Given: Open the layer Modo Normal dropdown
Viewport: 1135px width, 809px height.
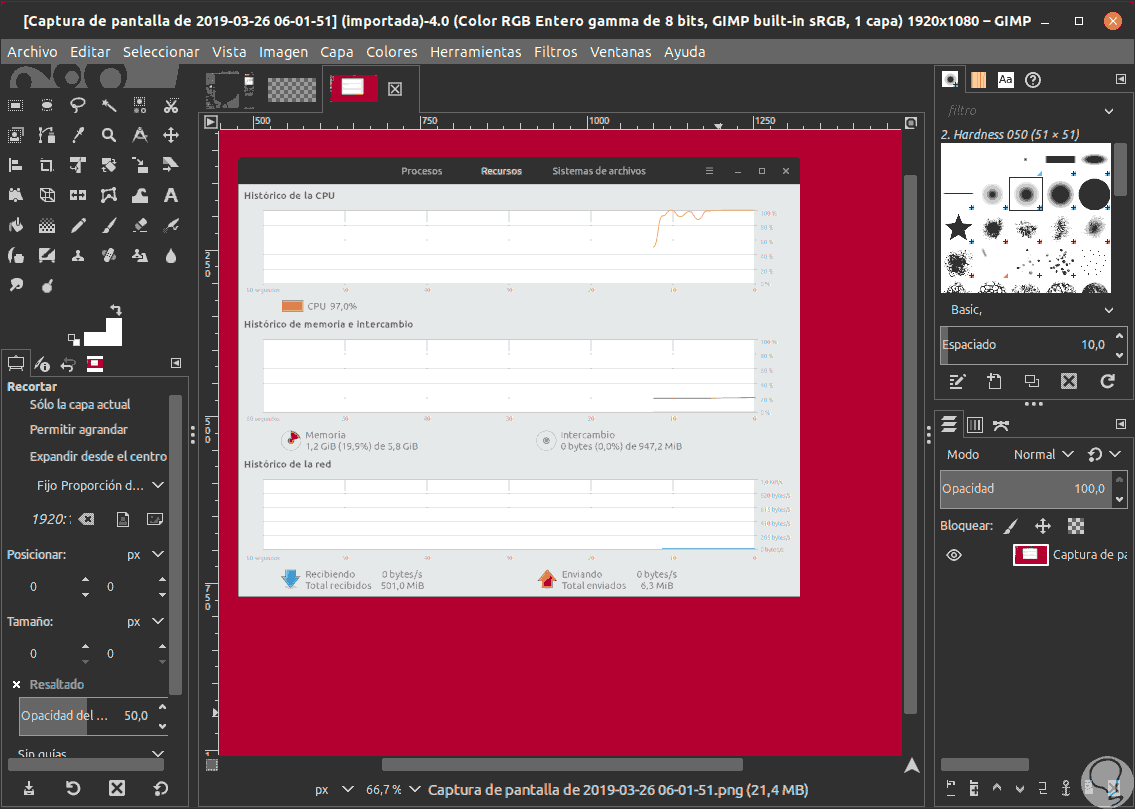Looking at the screenshot, I should tap(1043, 454).
